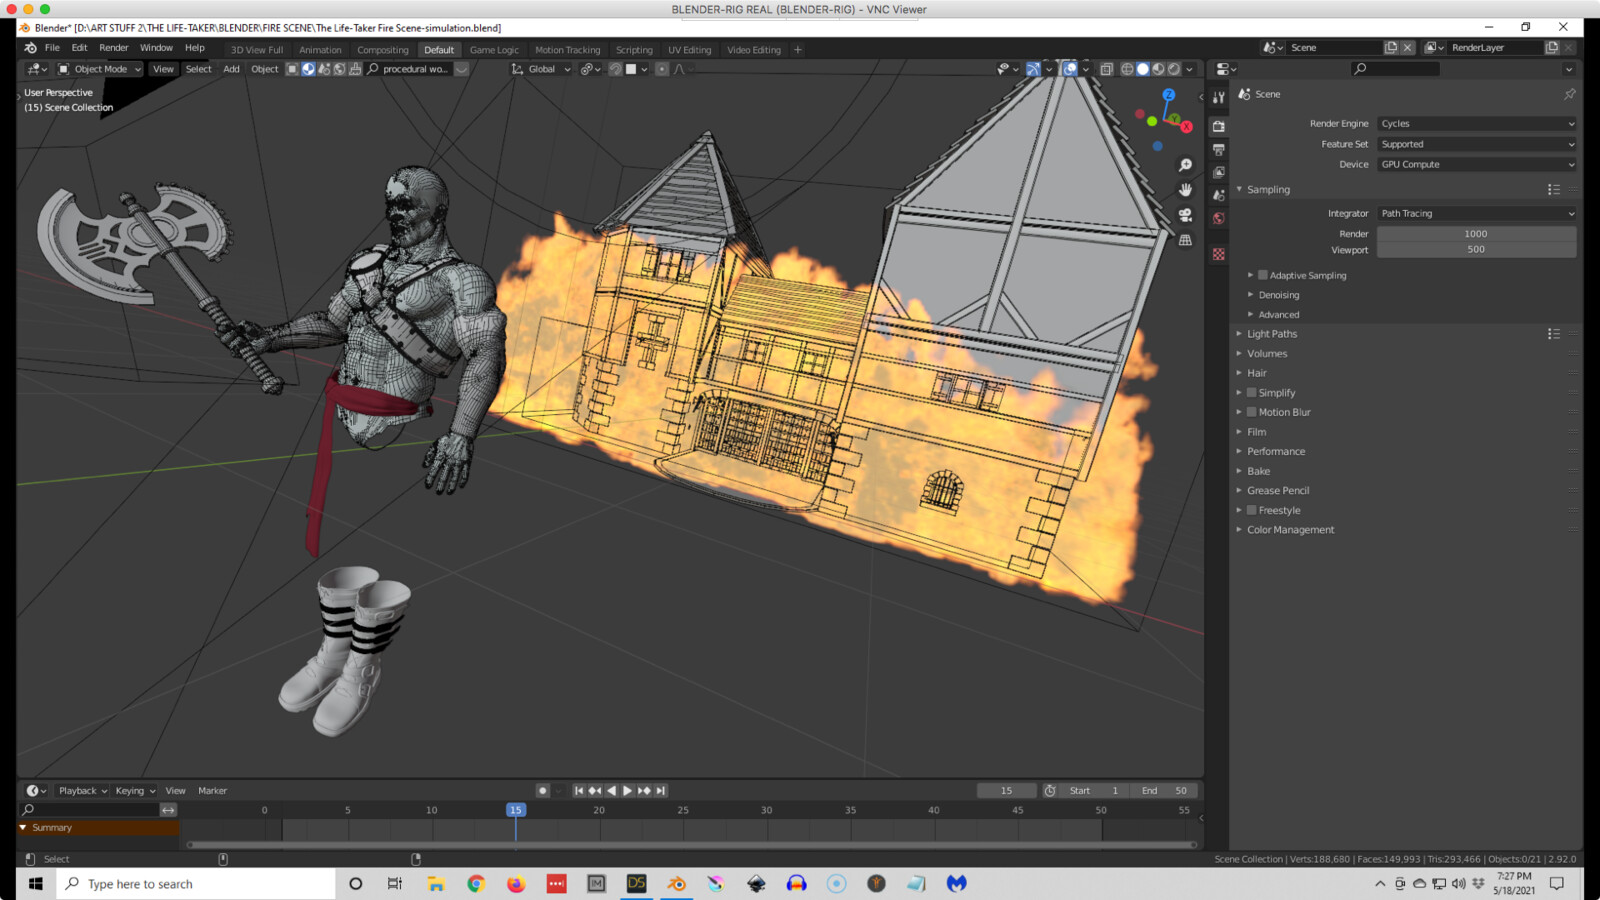Image resolution: width=1600 pixels, height=900 pixels.
Task: Open the Feature Set dropdown
Action: [1476, 144]
